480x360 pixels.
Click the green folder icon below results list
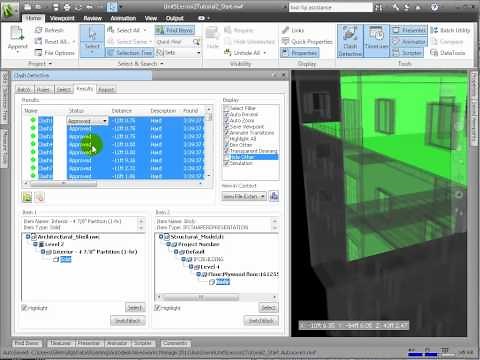(x=27, y=197)
